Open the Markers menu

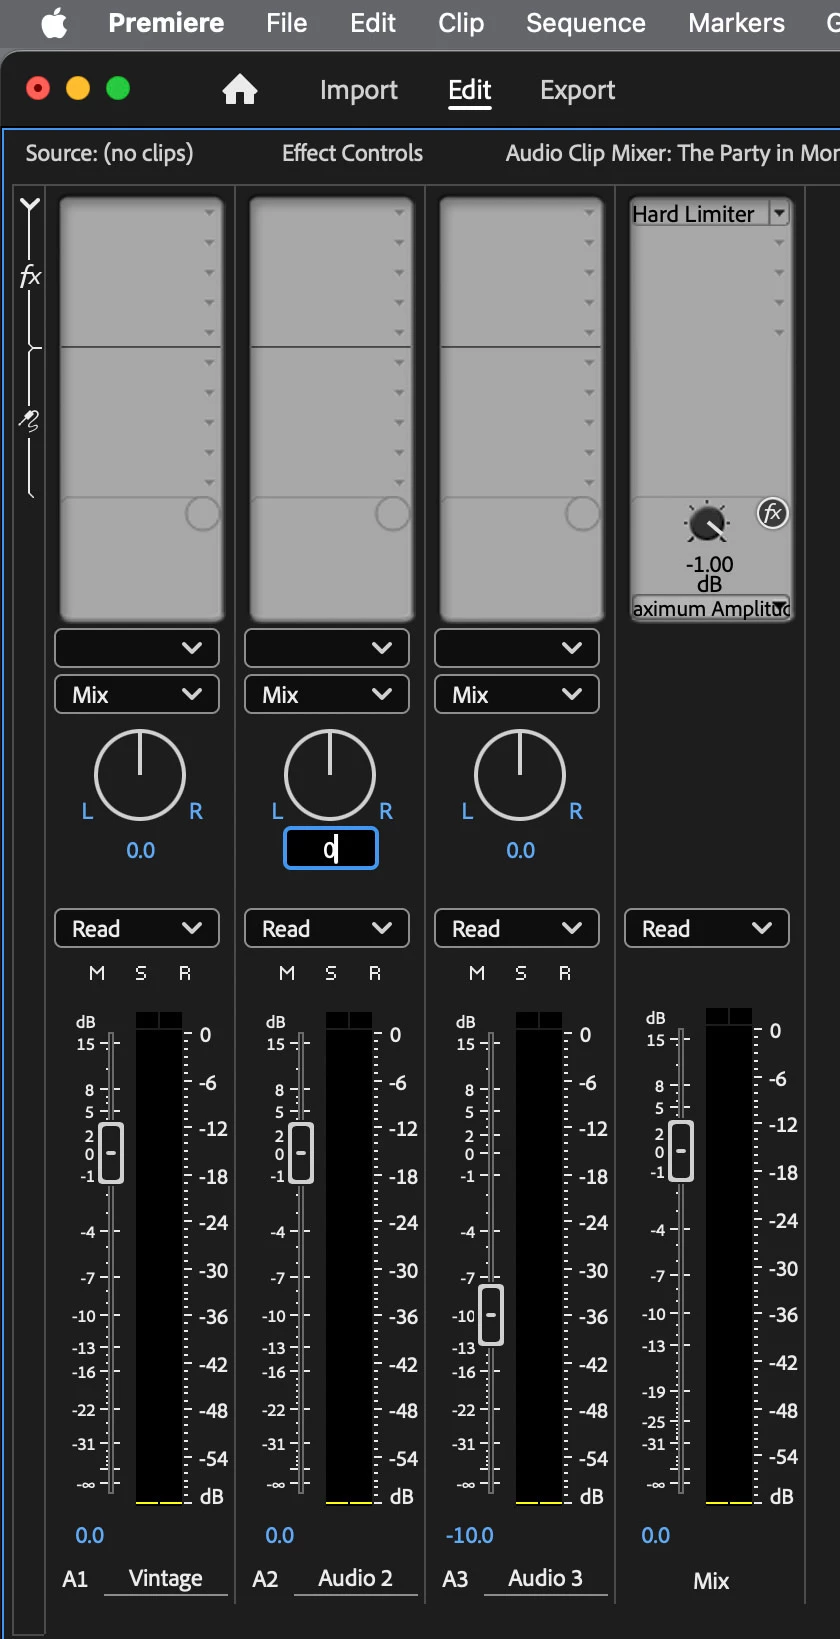click(737, 22)
